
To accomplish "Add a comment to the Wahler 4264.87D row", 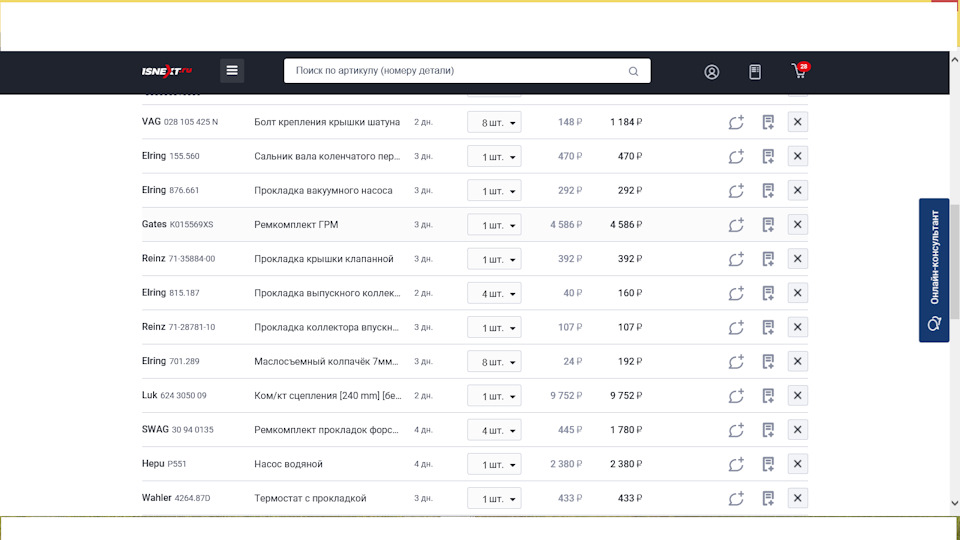I will tap(736, 498).
